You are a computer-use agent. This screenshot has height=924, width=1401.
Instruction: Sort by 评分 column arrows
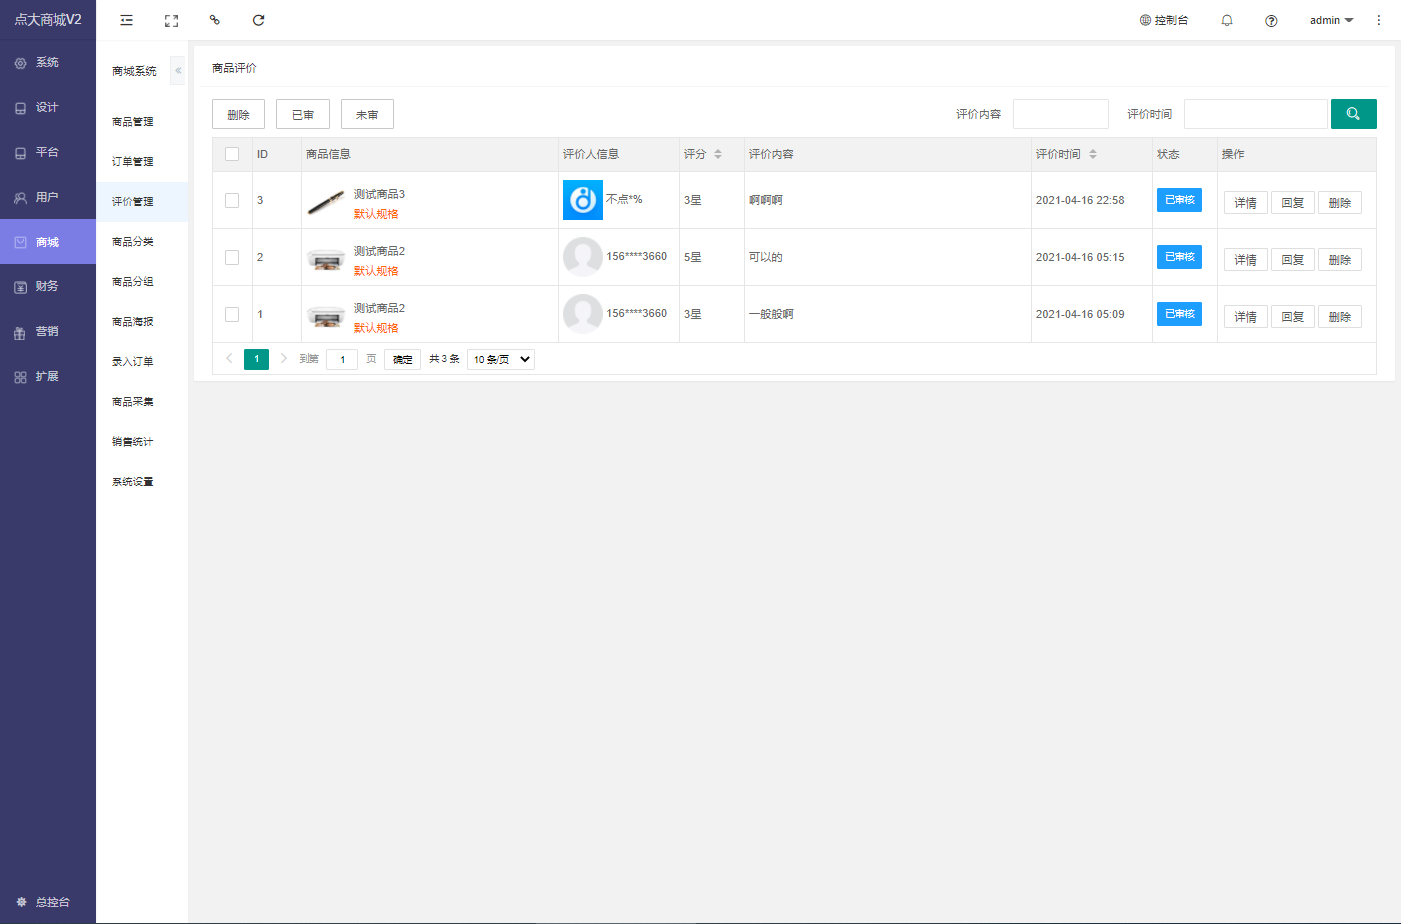[718, 154]
